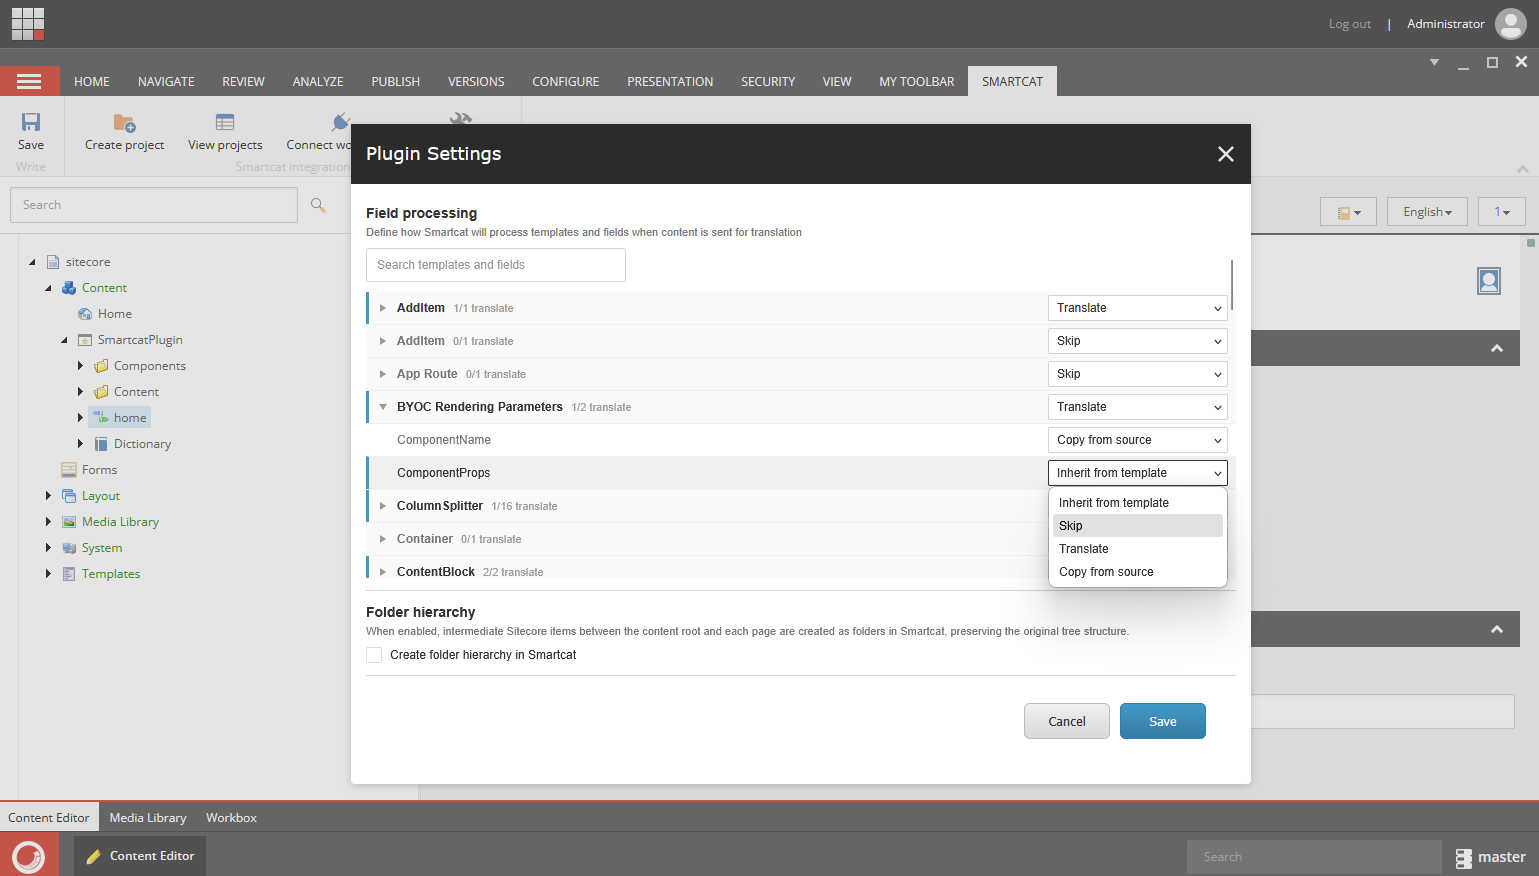Click the Search templates and fields input
1539x876 pixels.
(496, 265)
